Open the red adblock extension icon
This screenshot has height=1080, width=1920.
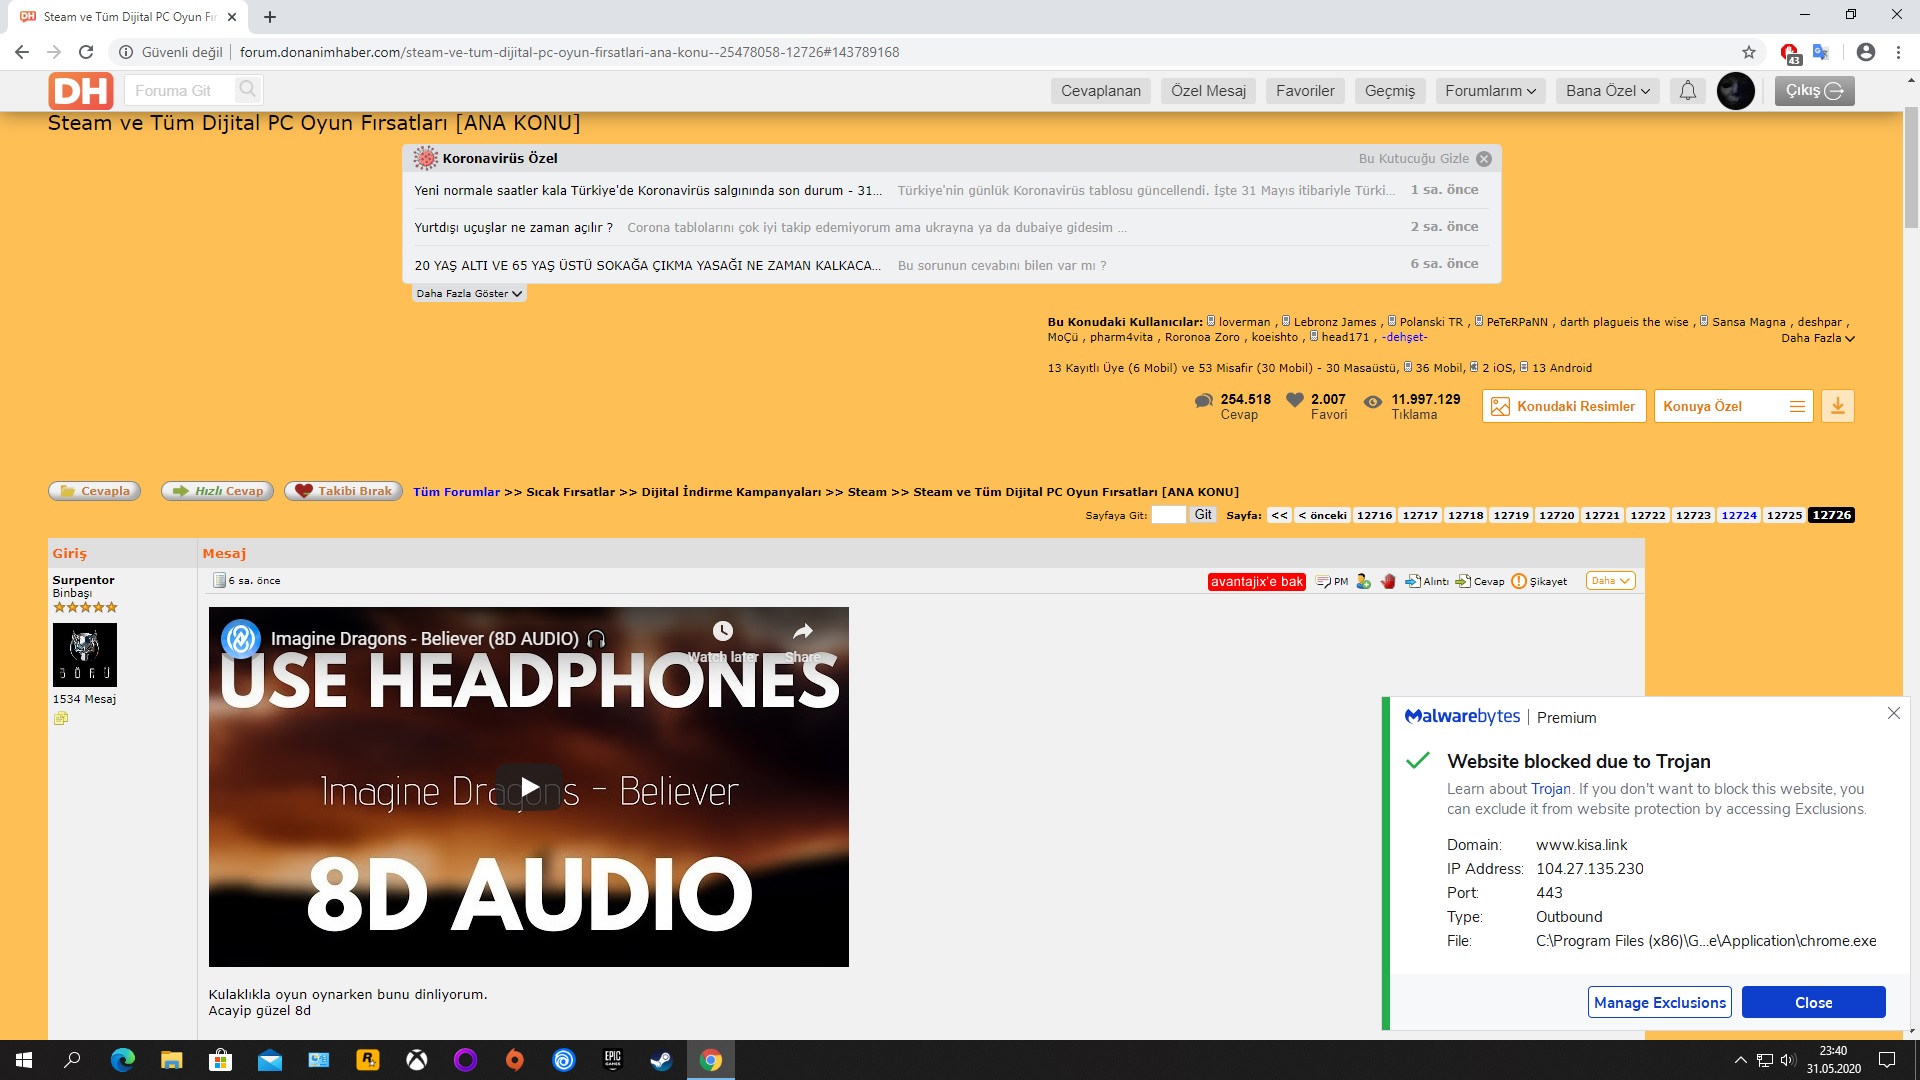(x=1789, y=52)
